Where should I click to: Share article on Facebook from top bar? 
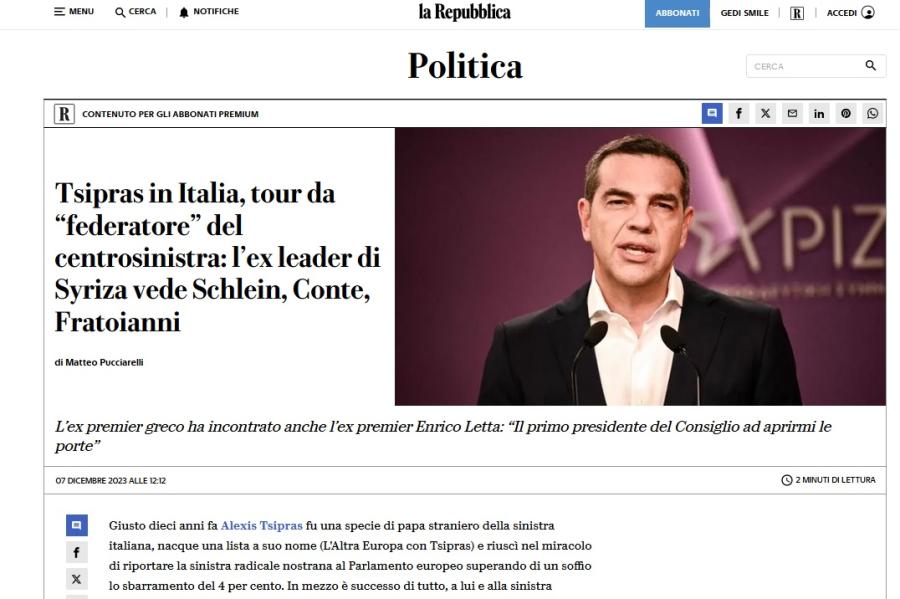[x=739, y=113]
